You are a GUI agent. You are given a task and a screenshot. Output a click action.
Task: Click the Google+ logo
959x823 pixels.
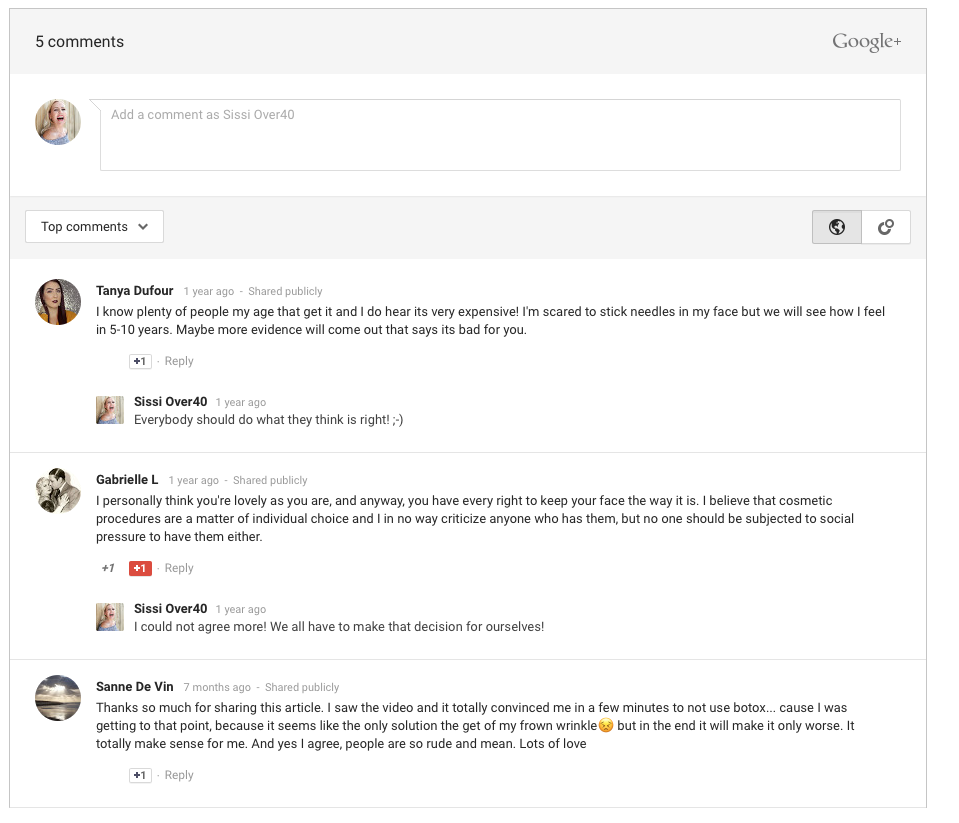pyautogui.click(x=866, y=42)
